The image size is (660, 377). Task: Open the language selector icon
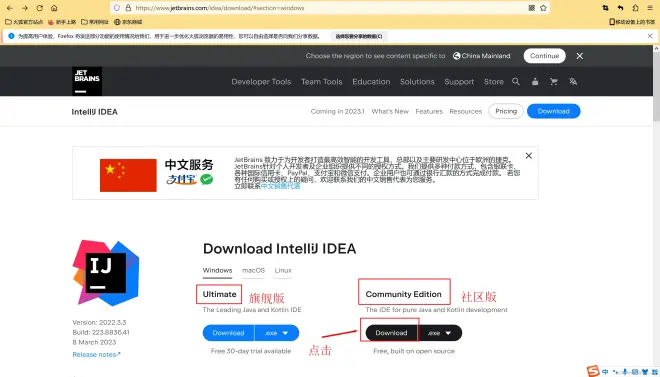click(573, 82)
